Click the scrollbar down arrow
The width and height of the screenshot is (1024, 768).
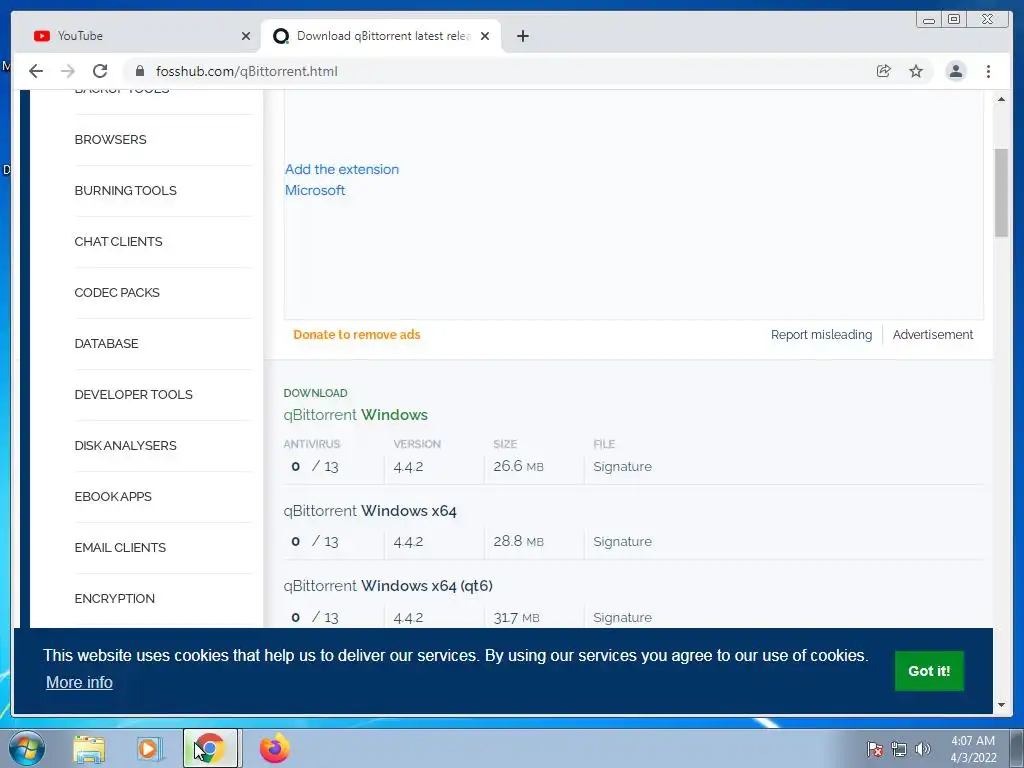(1001, 705)
